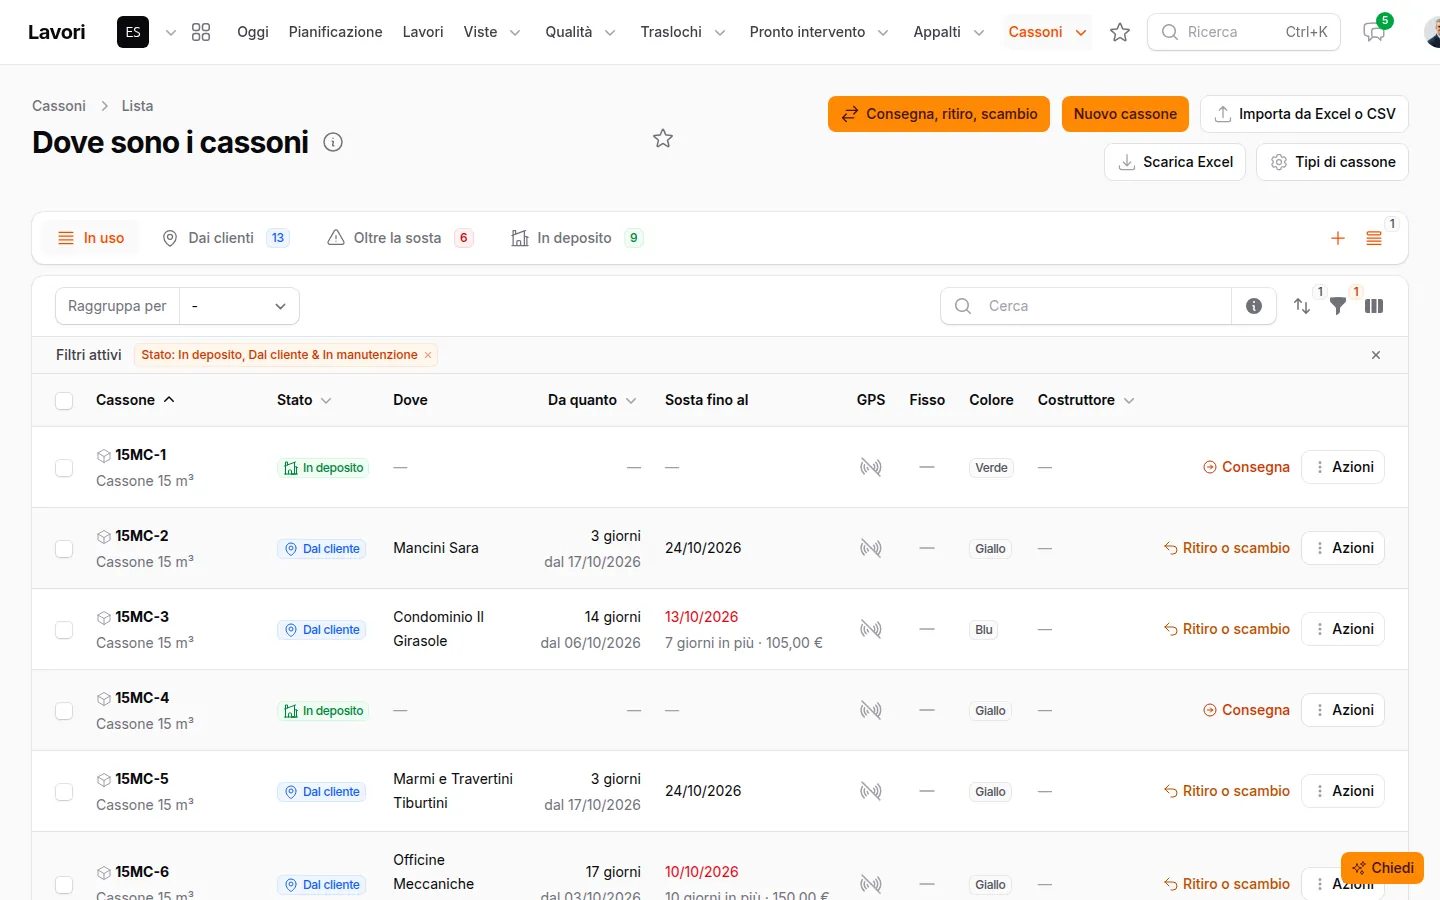Expand the Viste menu
Viewport: 1440px width, 900px height.
[x=492, y=32]
